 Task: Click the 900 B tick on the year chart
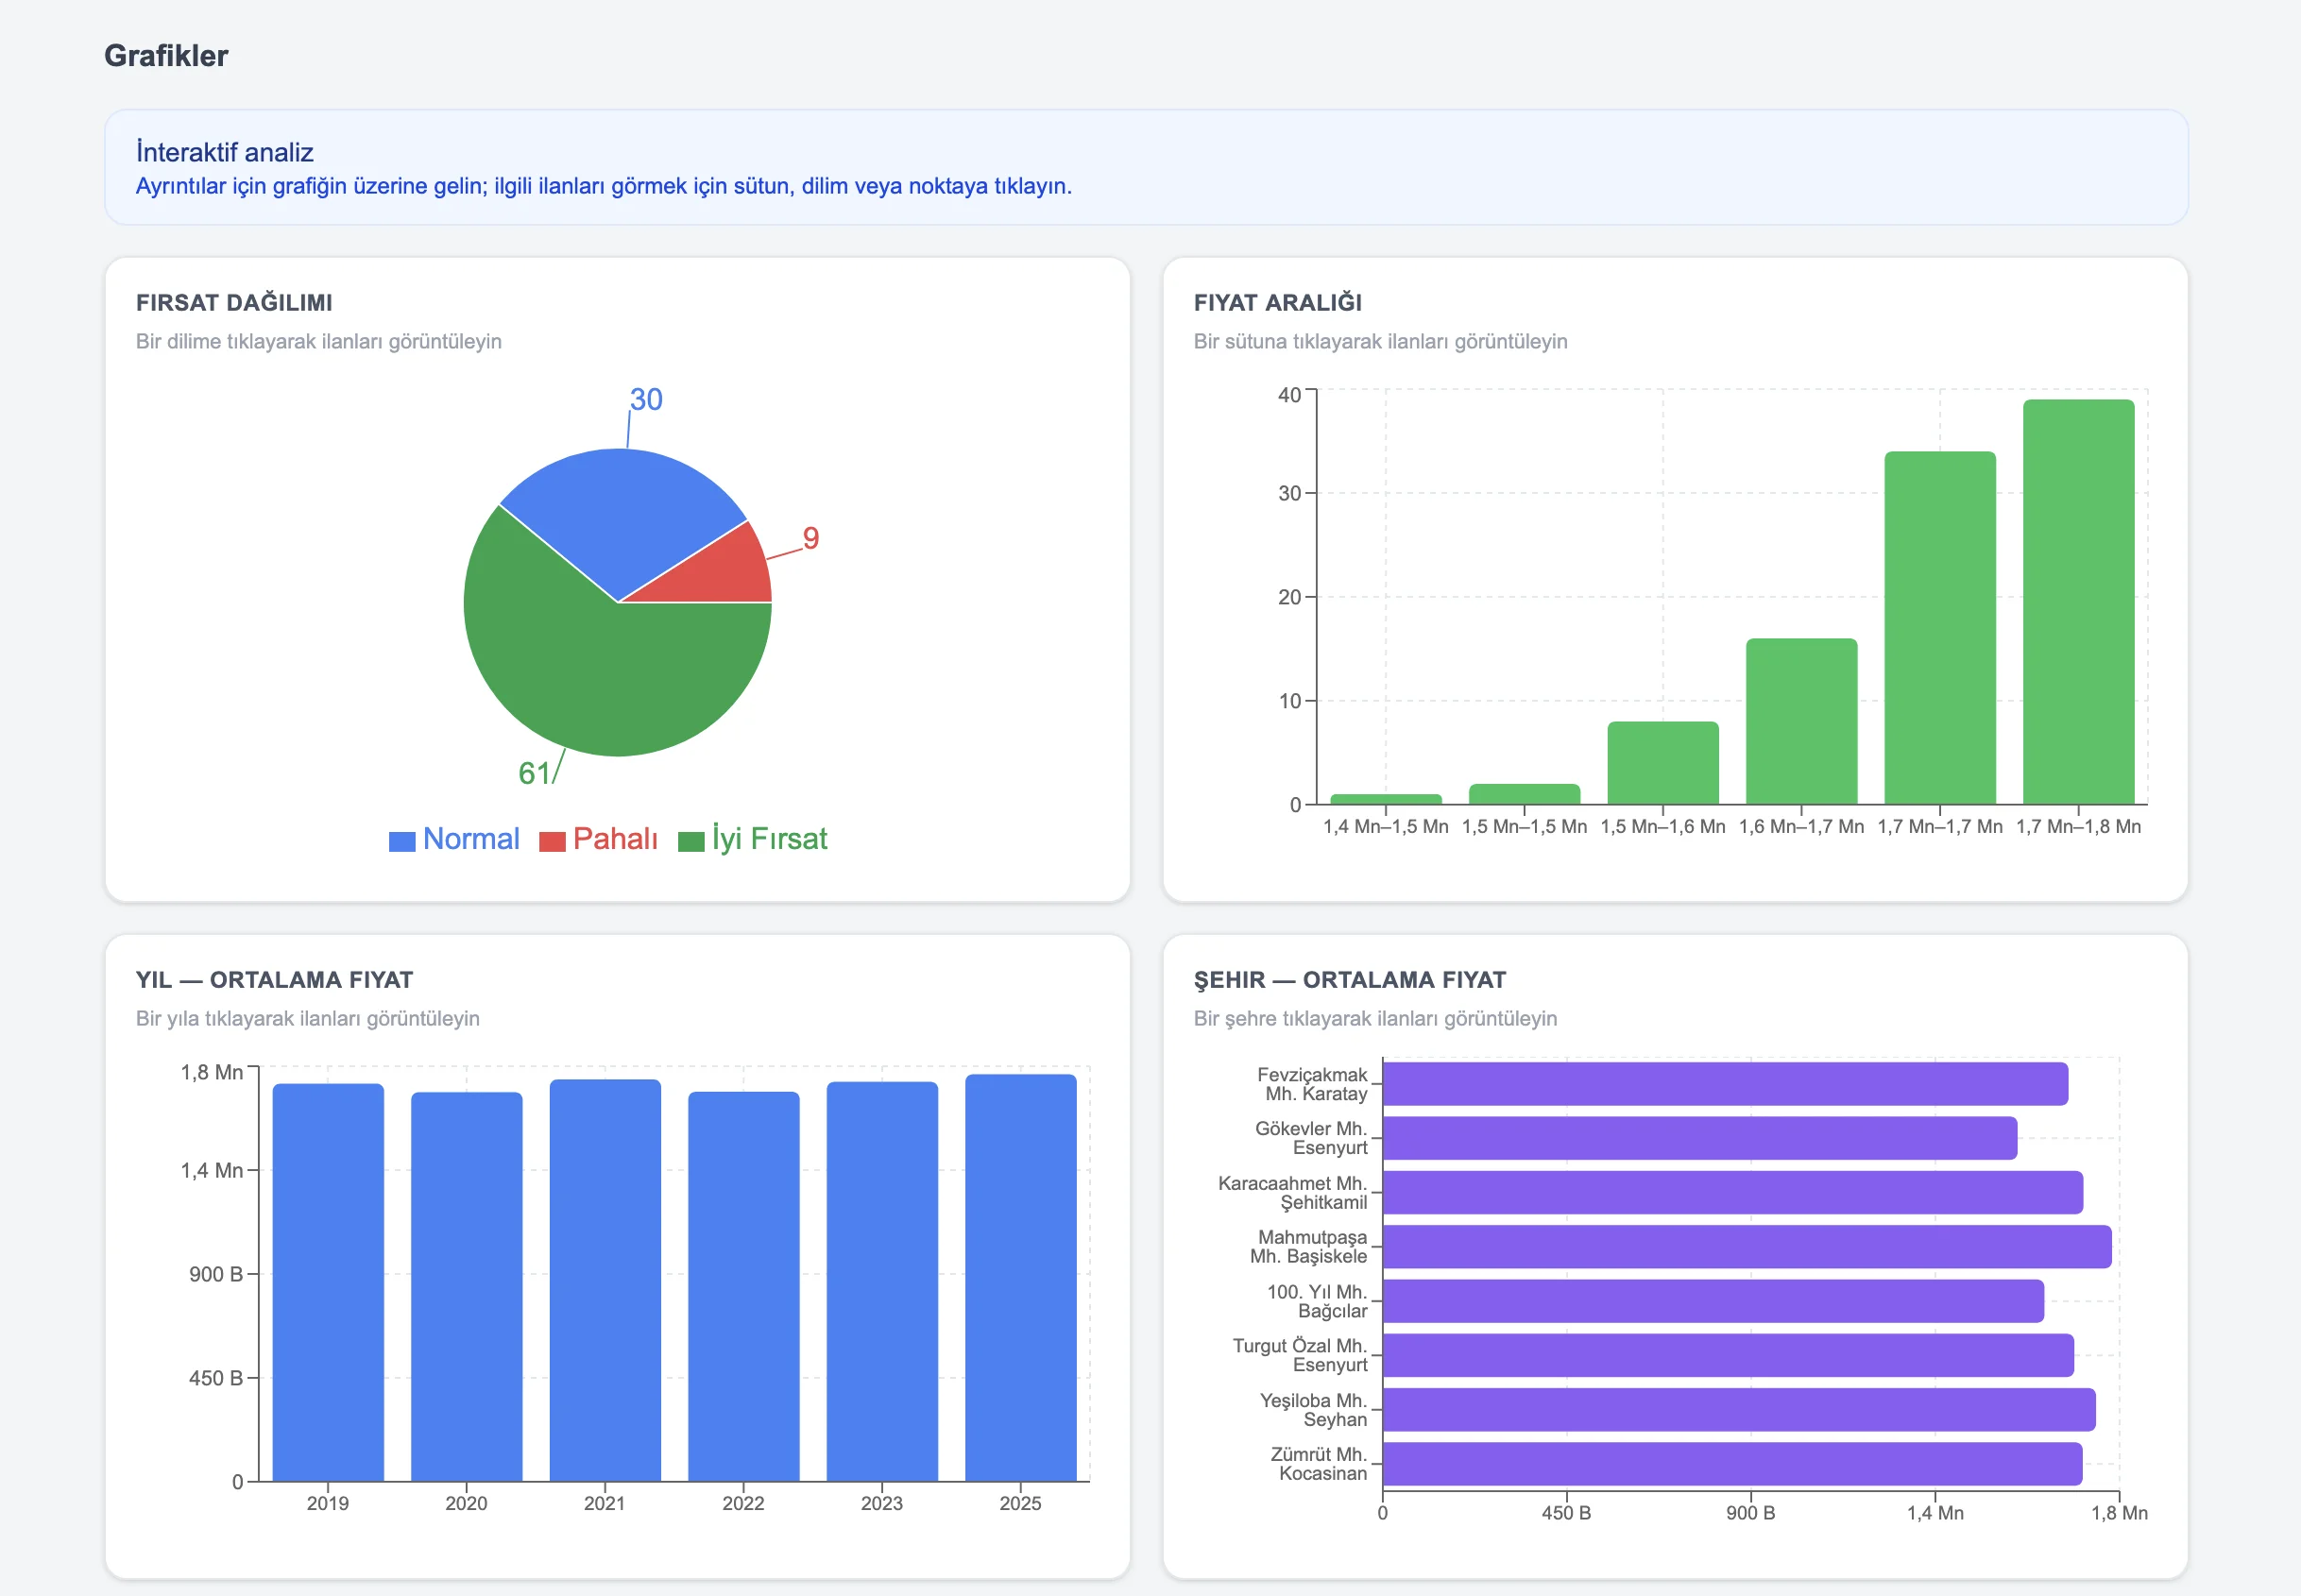[x=216, y=1275]
